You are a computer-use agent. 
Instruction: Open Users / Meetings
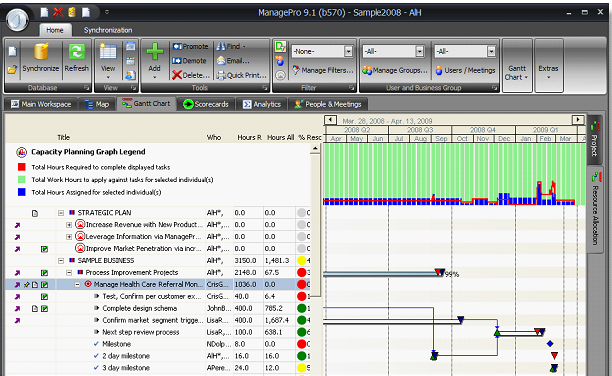coord(465,70)
